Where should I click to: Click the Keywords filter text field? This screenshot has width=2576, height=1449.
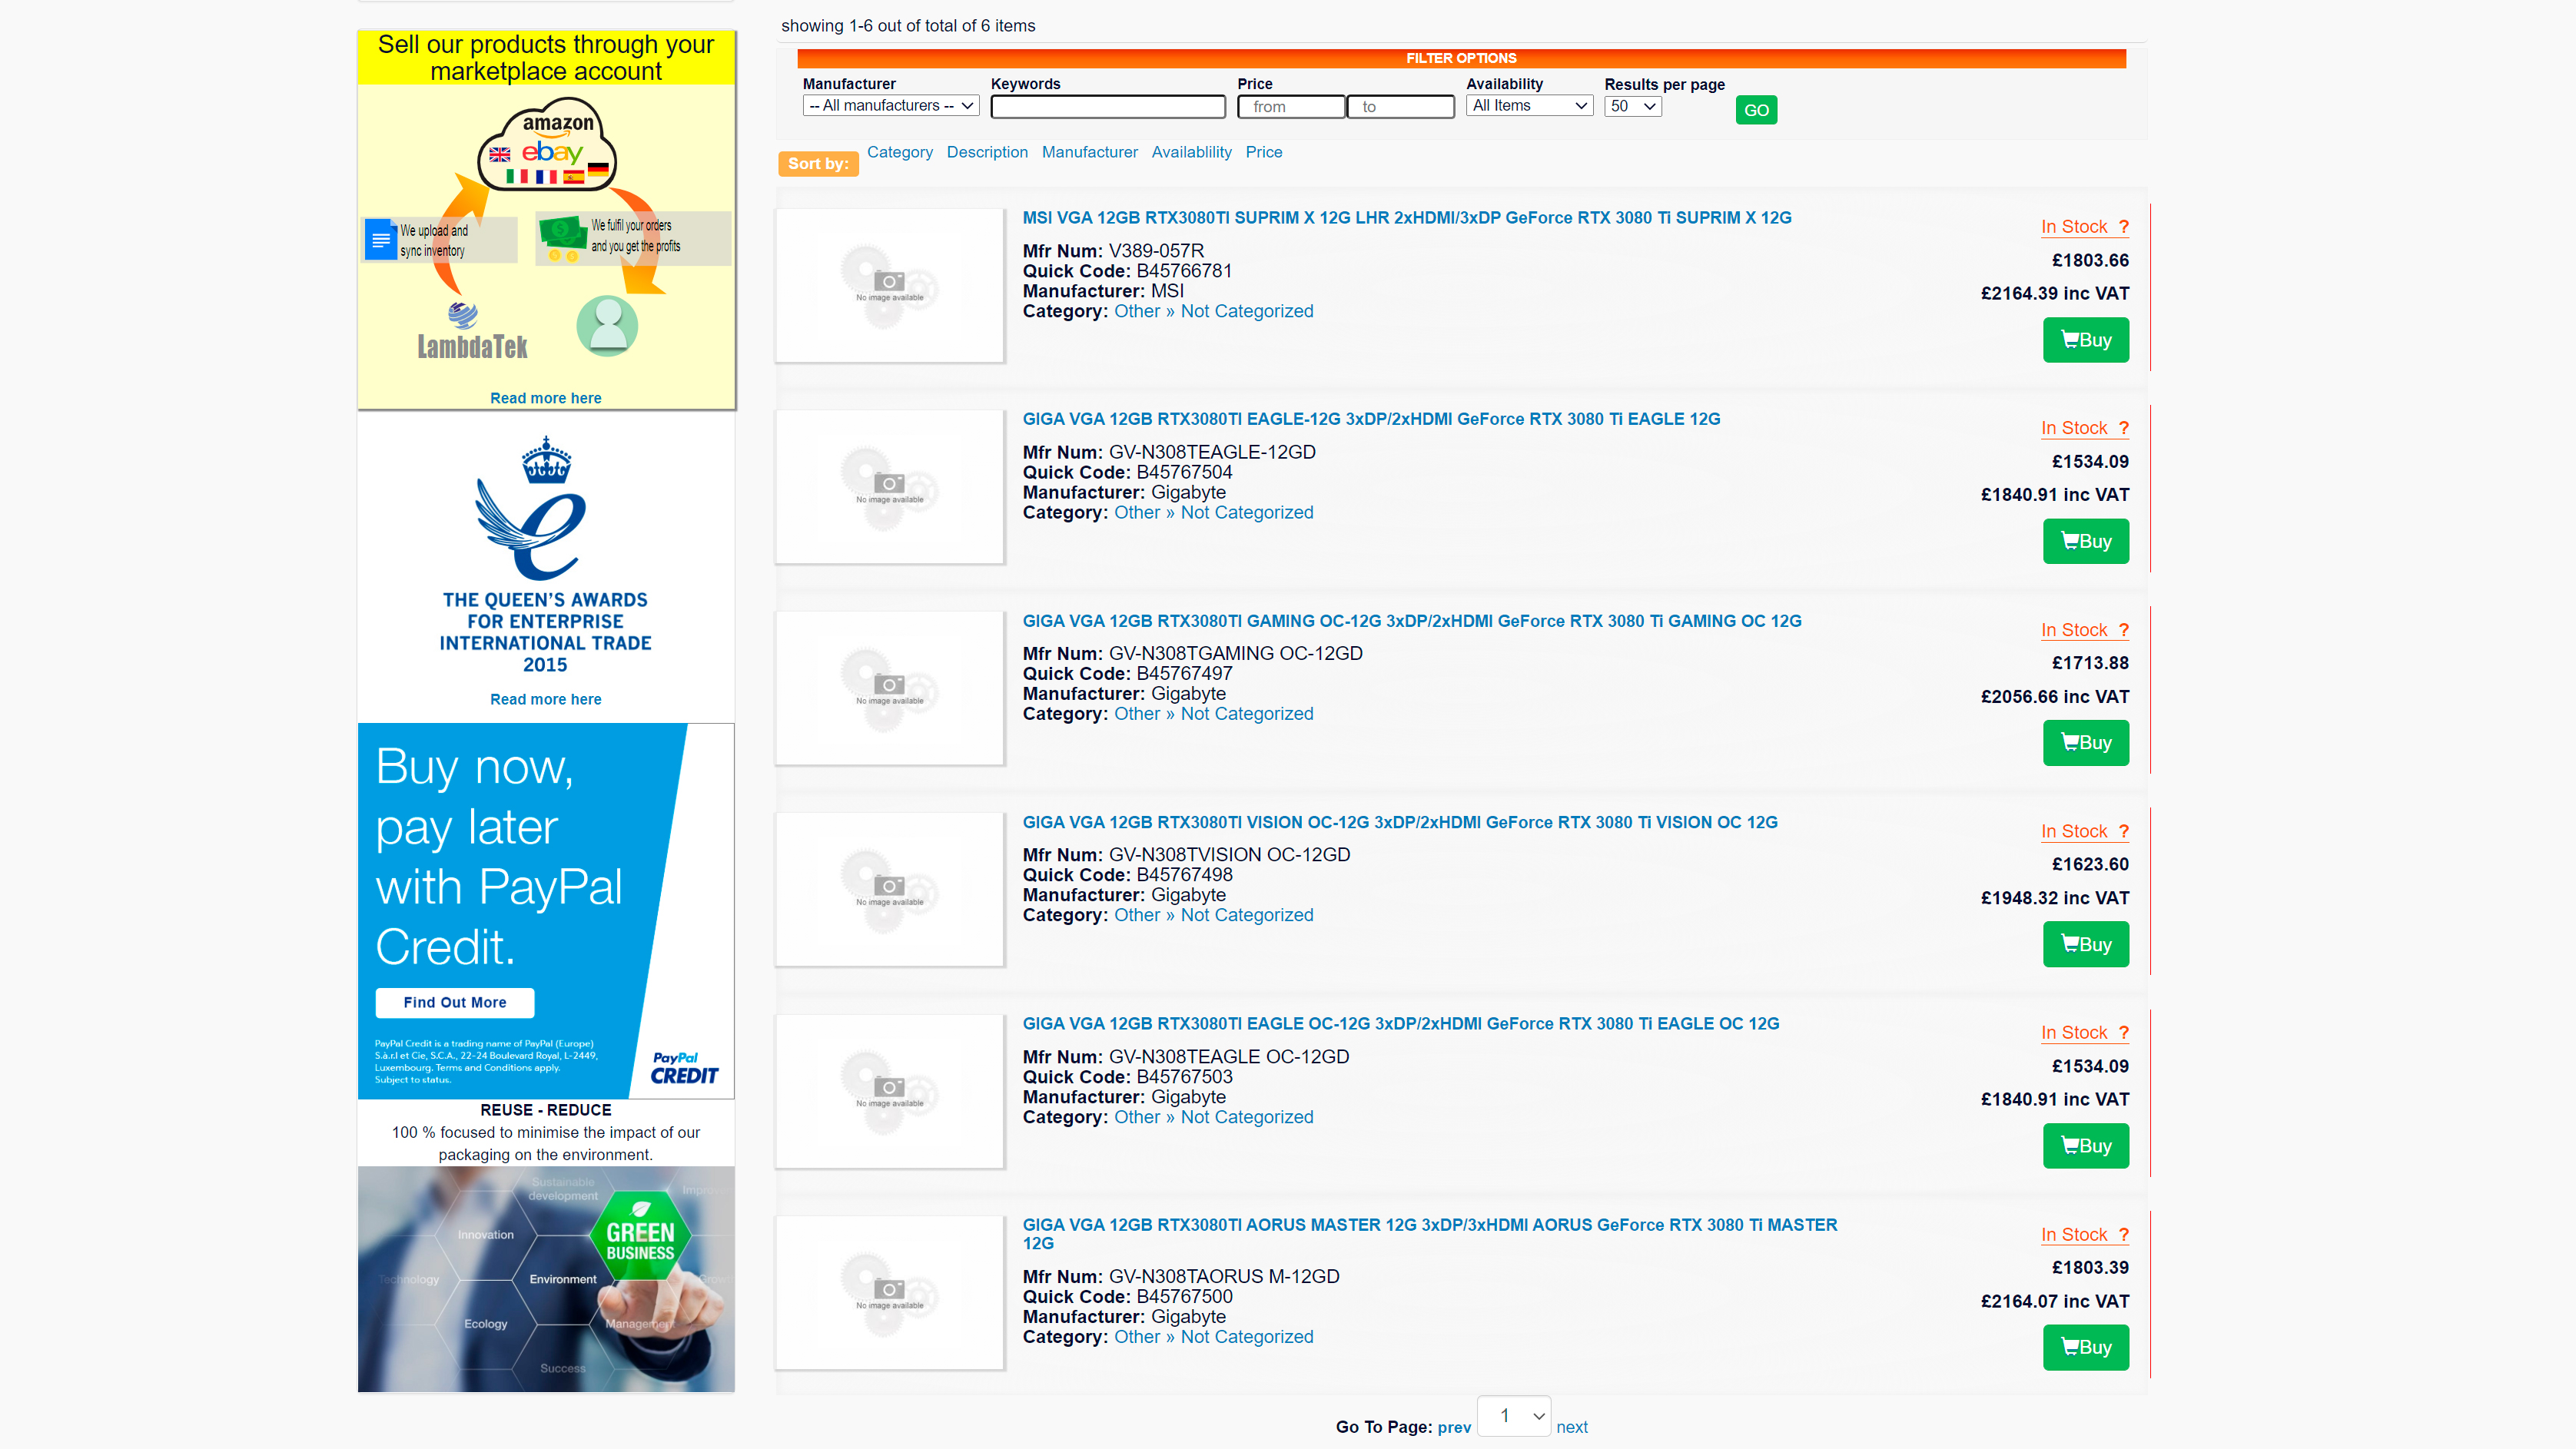tap(1107, 107)
